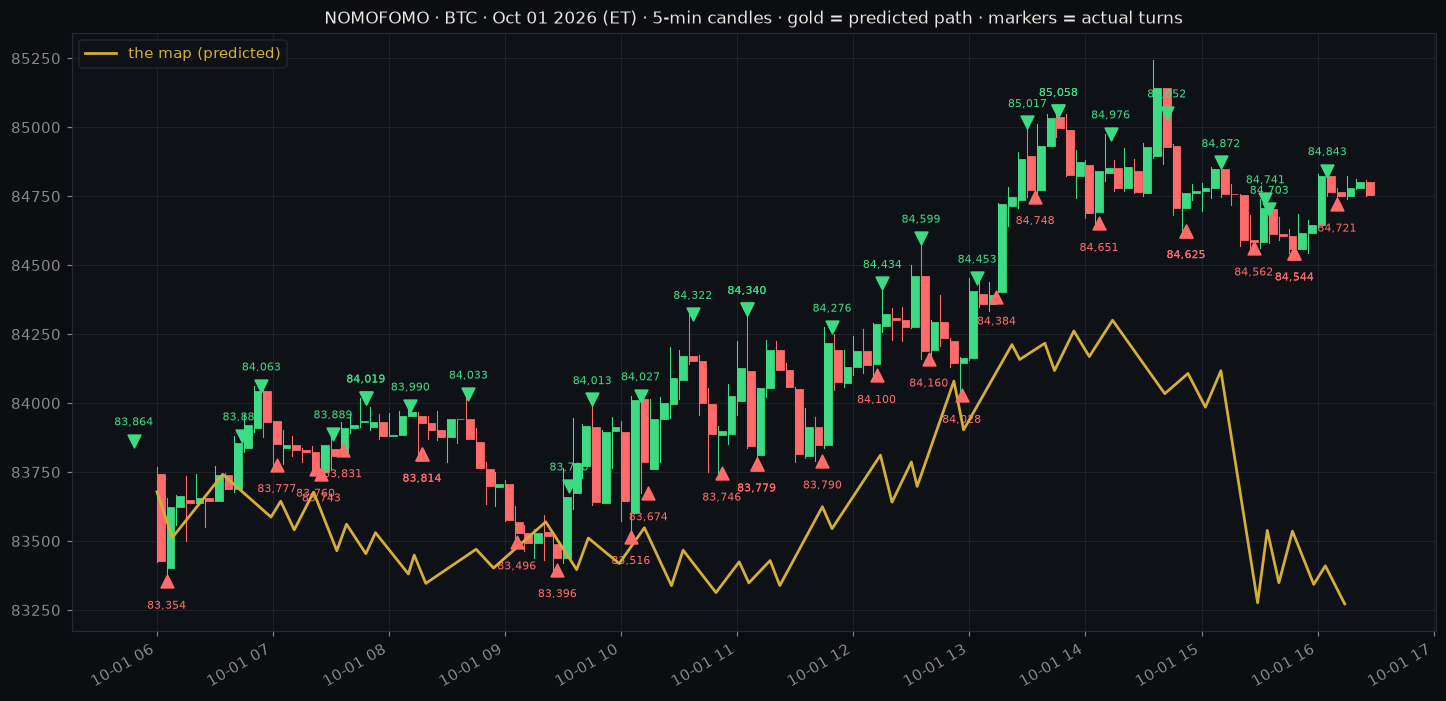Click the green marker below 84,019

[366, 398]
